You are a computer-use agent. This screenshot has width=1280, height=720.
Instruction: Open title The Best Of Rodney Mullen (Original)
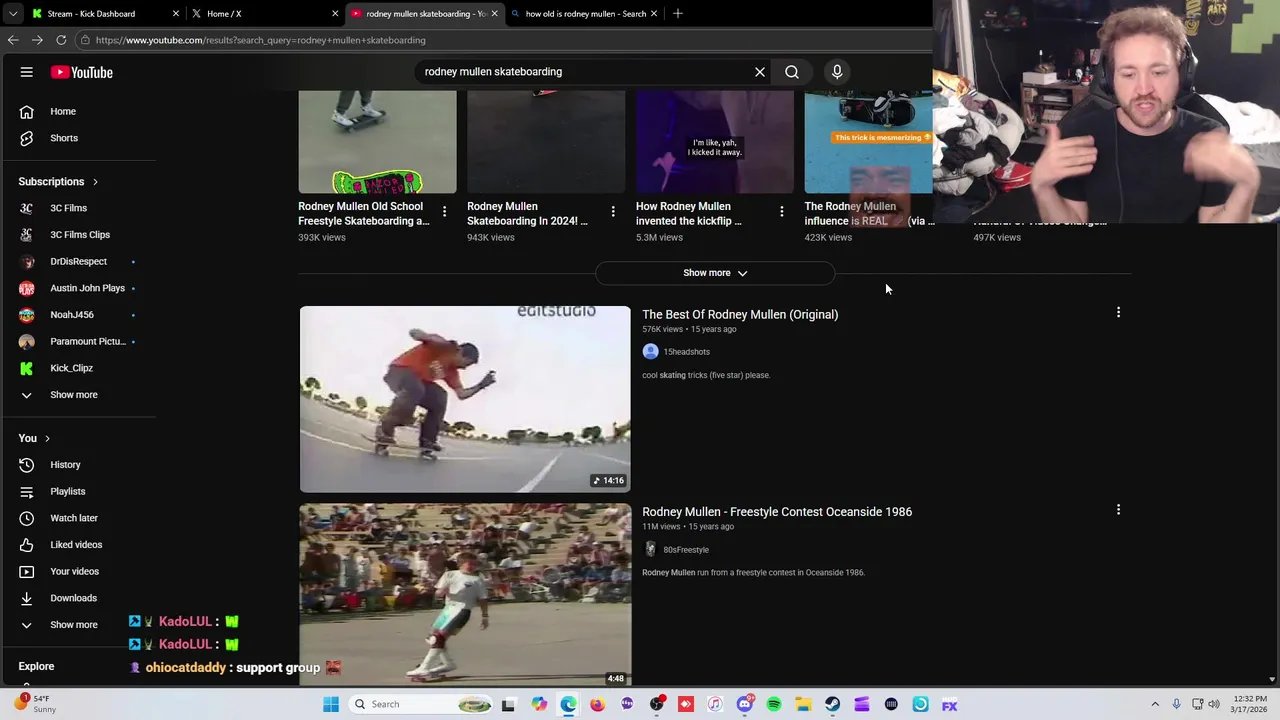(740, 315)
